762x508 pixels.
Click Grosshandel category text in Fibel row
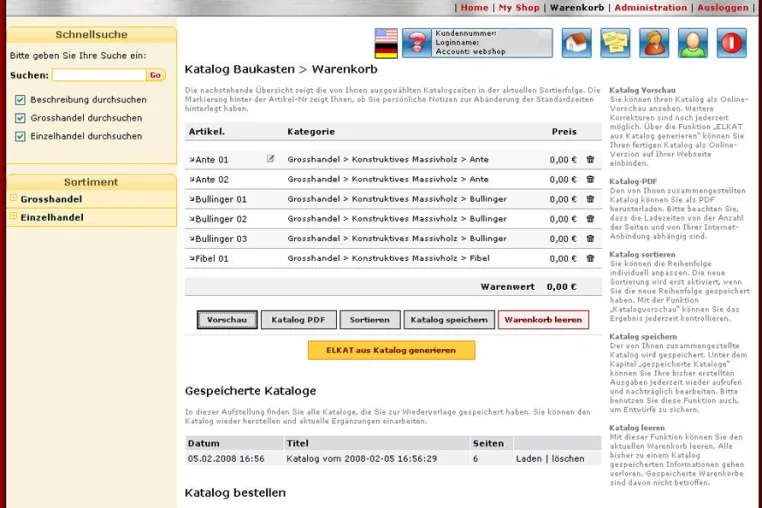pos(313,258)
